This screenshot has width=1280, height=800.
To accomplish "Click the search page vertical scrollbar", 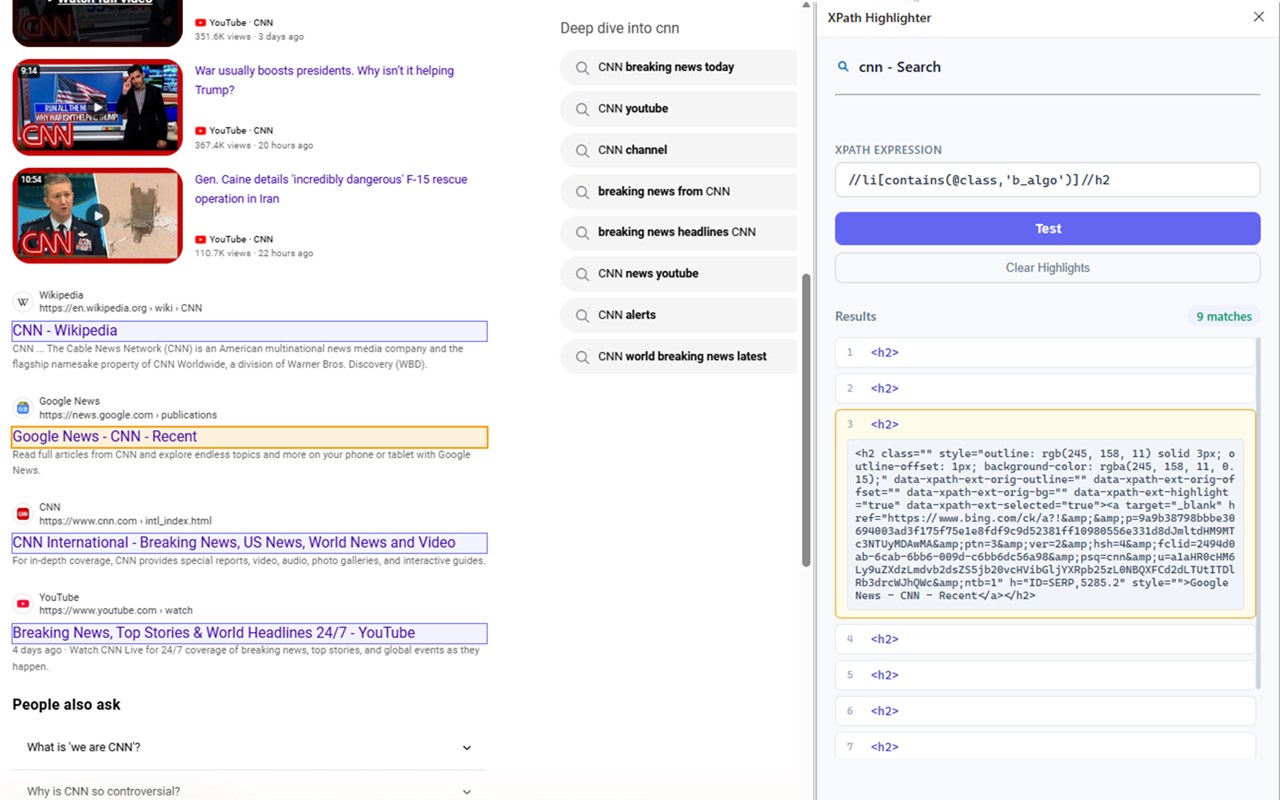I will [x=806, y=420].
